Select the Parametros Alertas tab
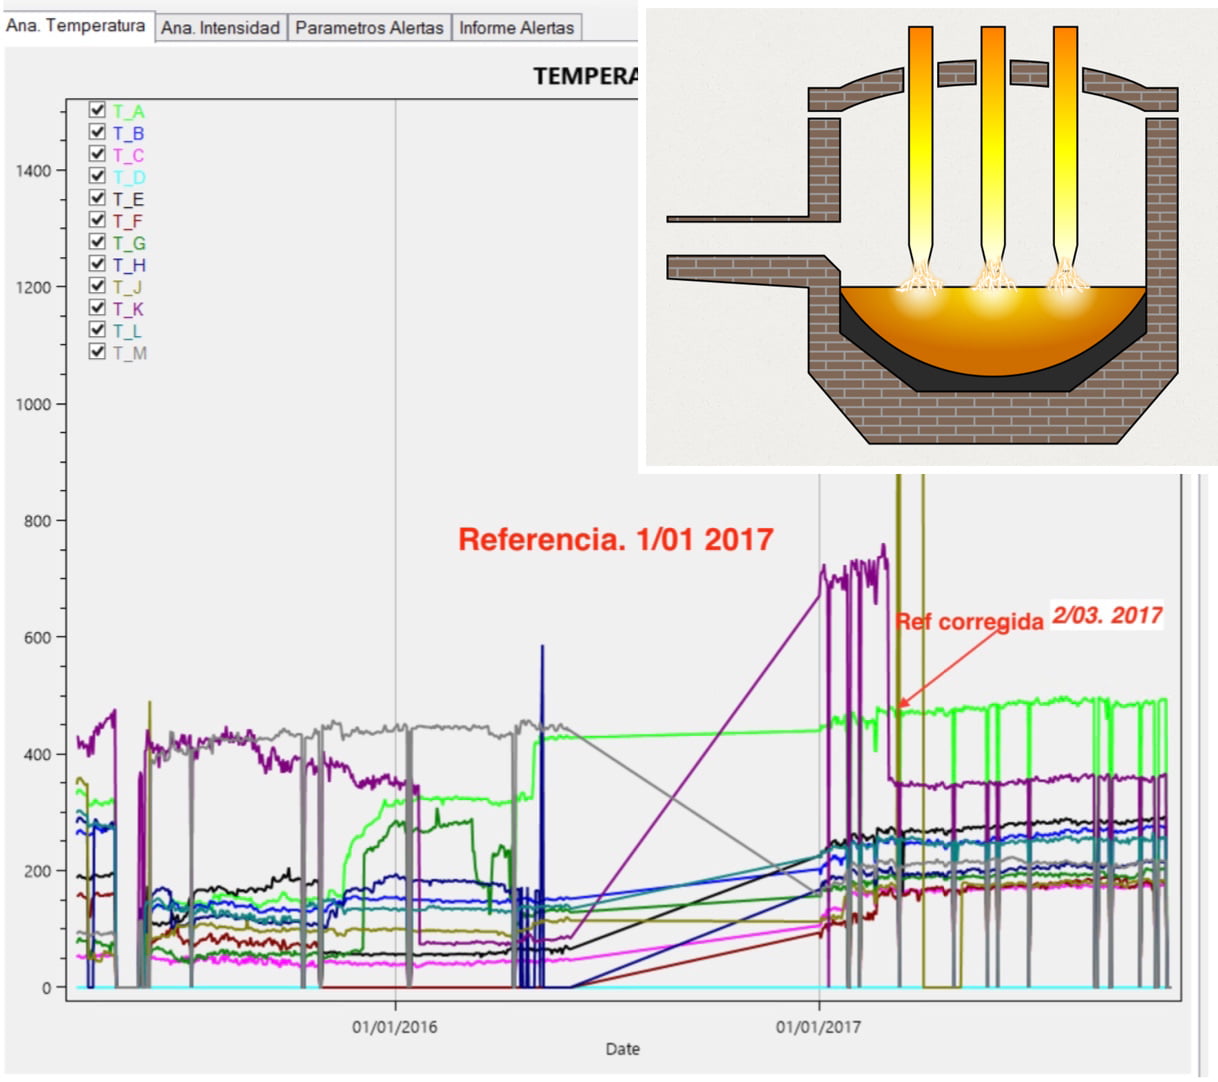 click(x=369, y=28)
